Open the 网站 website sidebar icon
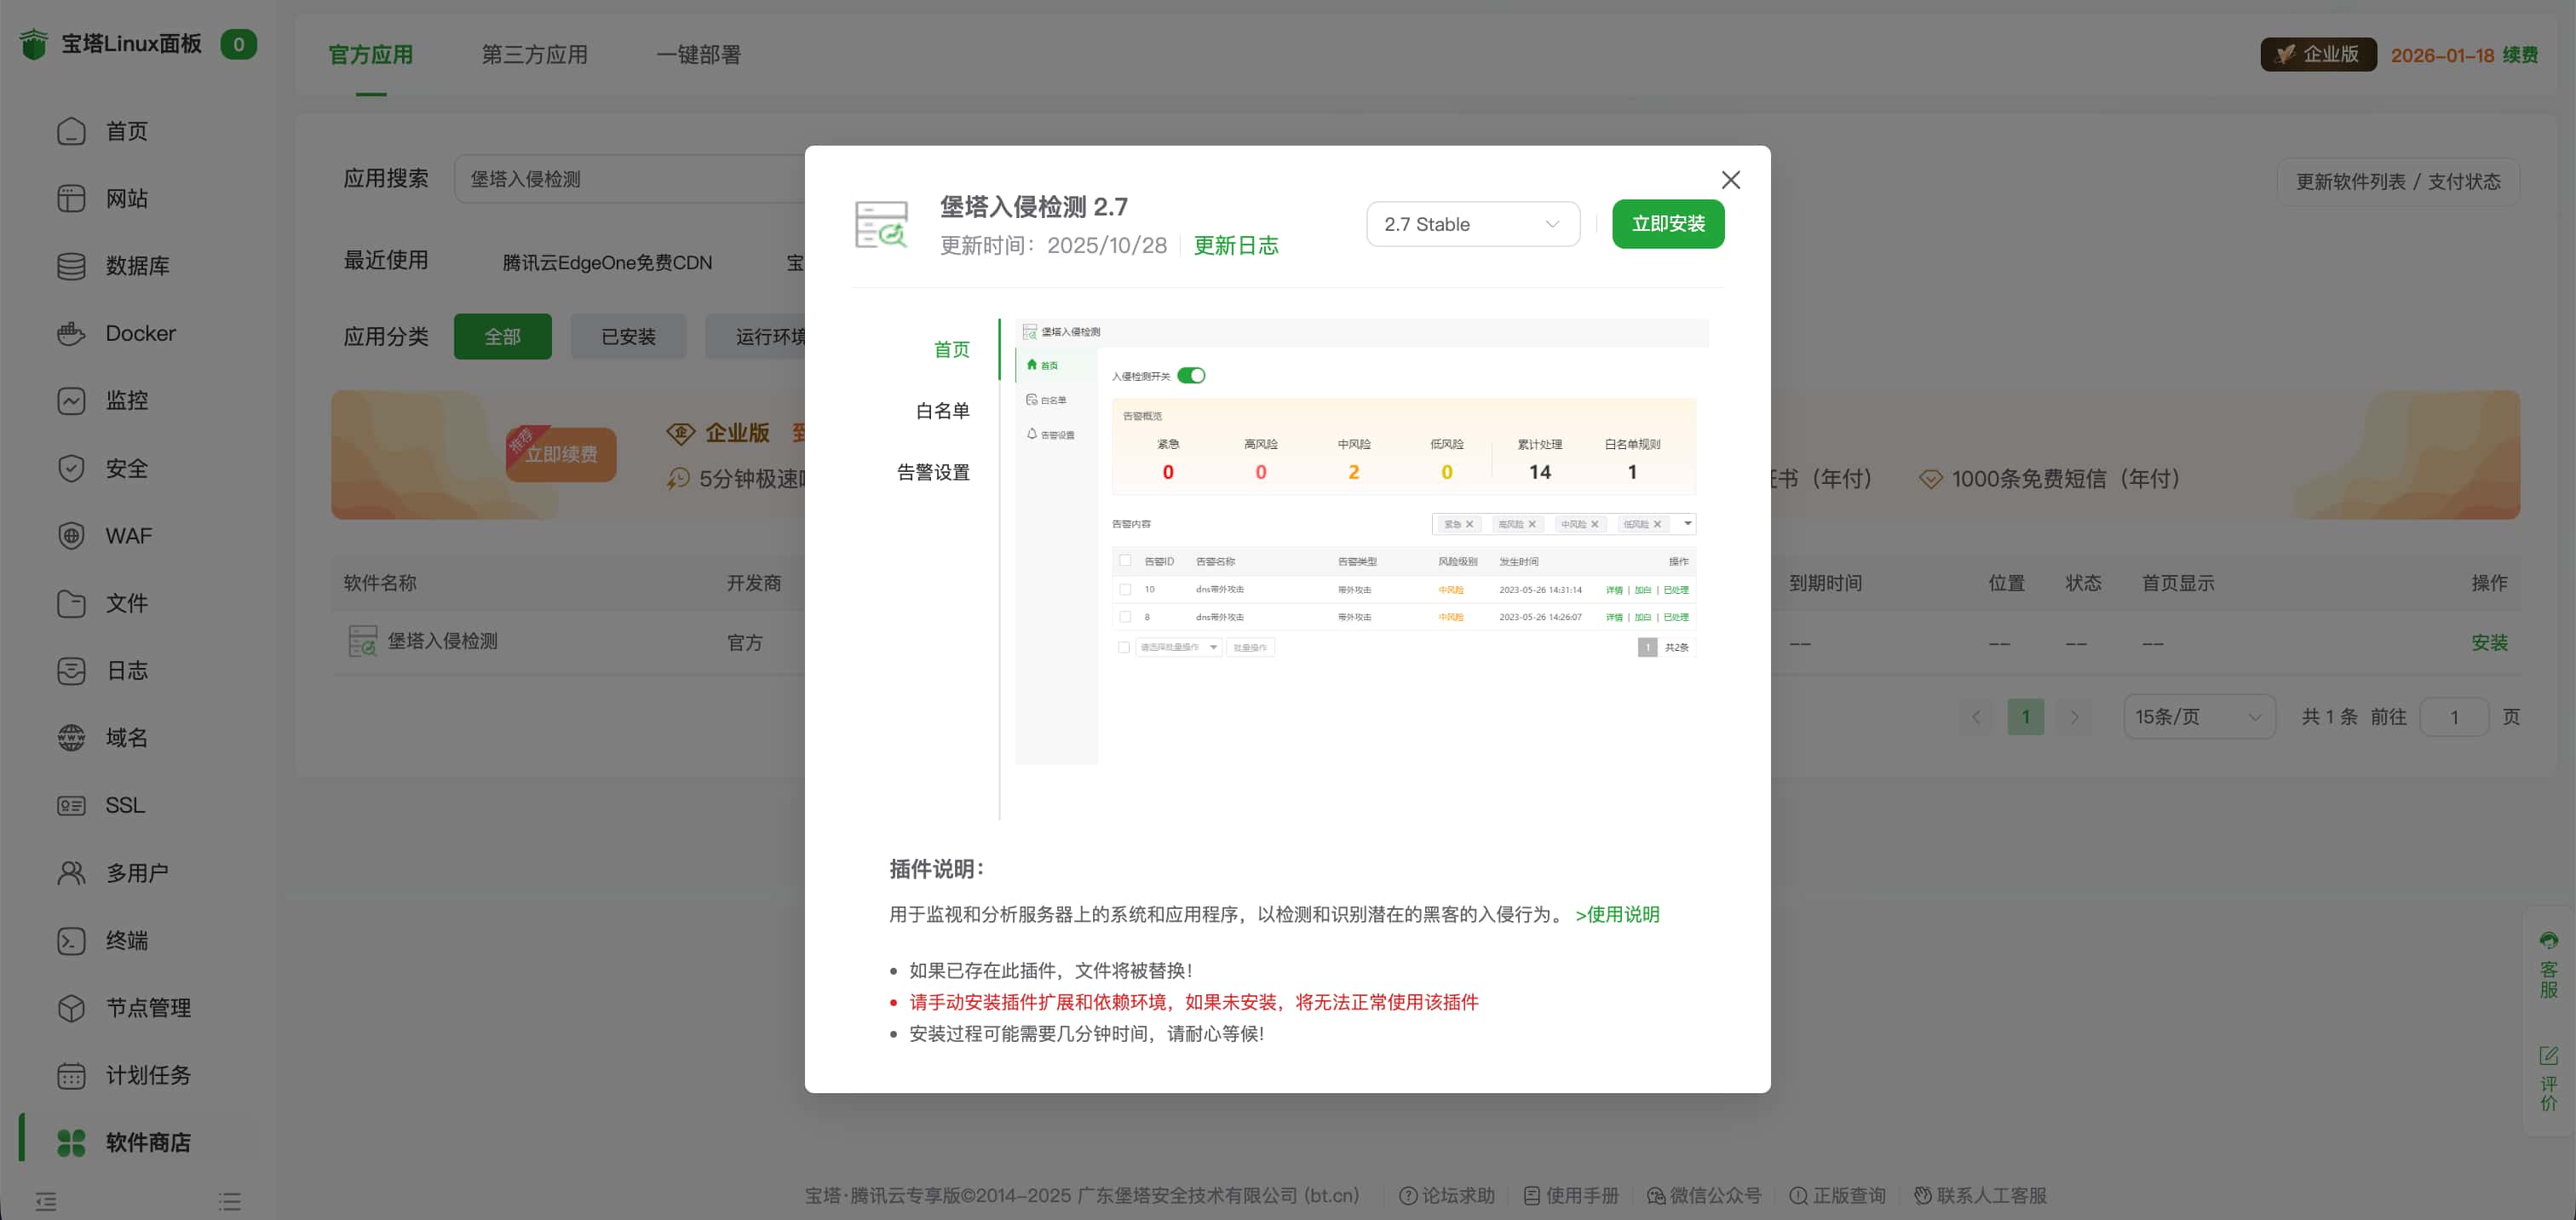Viewport: 2576px width, 1220px height. pos(71,198)
